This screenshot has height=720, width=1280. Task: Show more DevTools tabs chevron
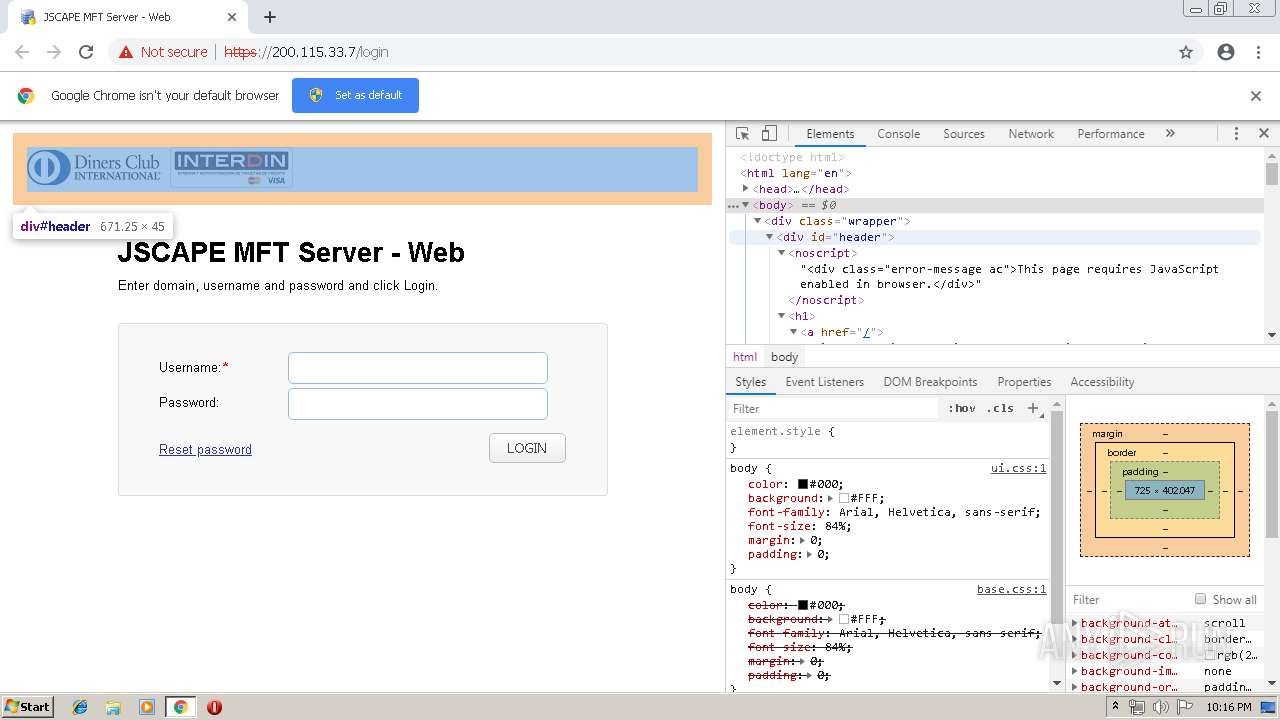click(1170, 133)
